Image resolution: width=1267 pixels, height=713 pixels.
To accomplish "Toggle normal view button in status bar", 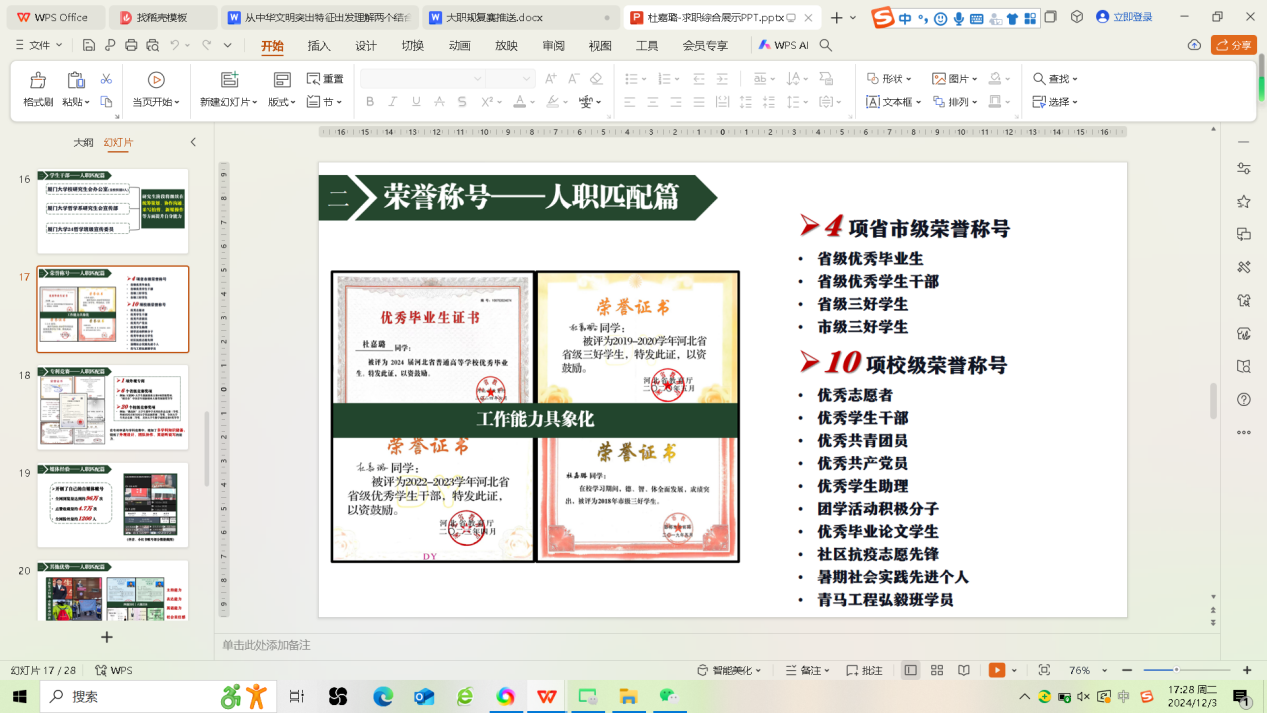I will tap(910, 670).
